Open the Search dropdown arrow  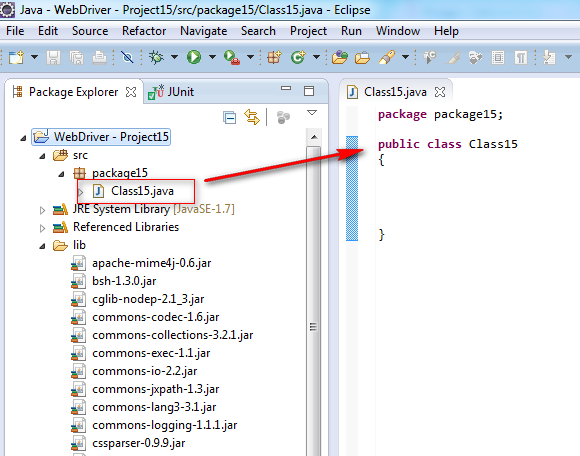click(405, 57)
